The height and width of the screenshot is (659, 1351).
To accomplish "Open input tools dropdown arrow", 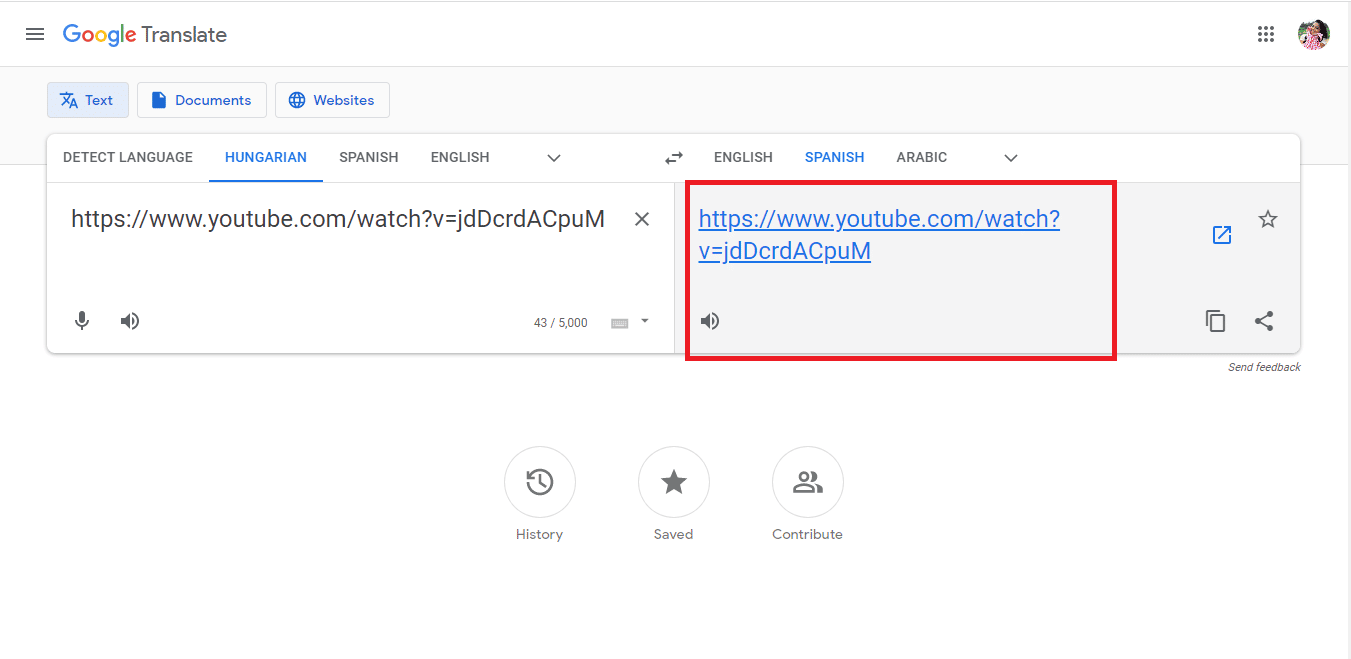I will pos(645,321).
